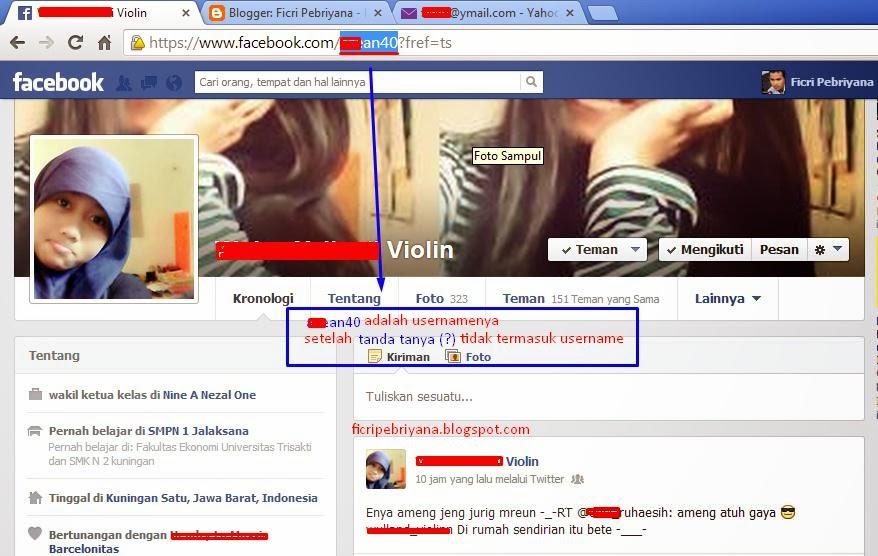Image resolution: width=878 pixels, height=556 pixels.
Task: Open the Nine A Nezal One link
Action: tap(209, 395)
